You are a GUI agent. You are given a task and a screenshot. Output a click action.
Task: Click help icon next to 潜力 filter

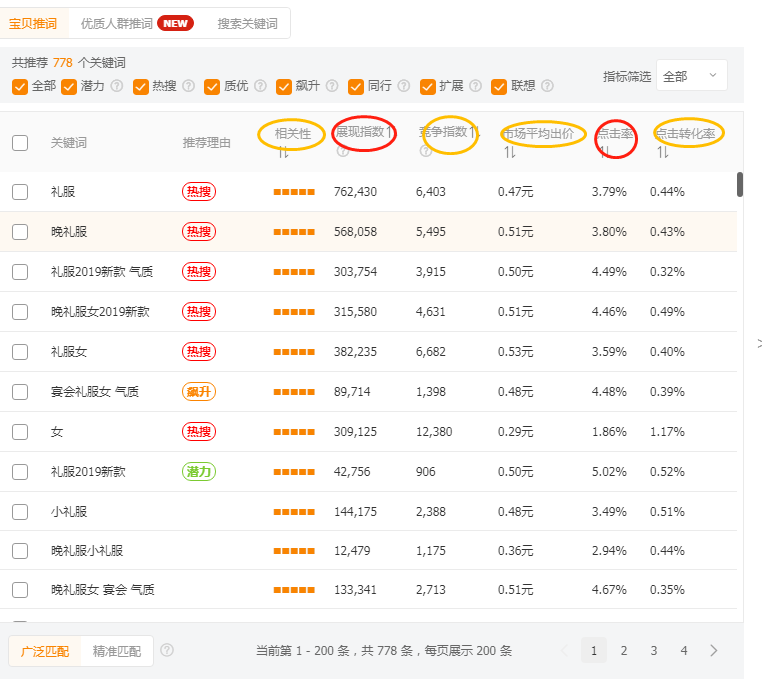click(117, 86)
